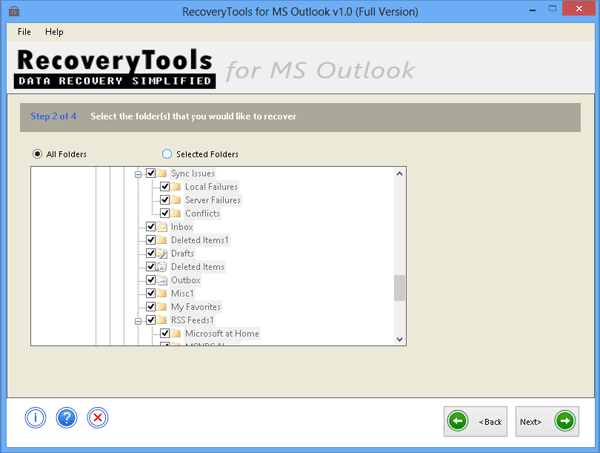Select the Inbox folder label

[x=182, y=227]
